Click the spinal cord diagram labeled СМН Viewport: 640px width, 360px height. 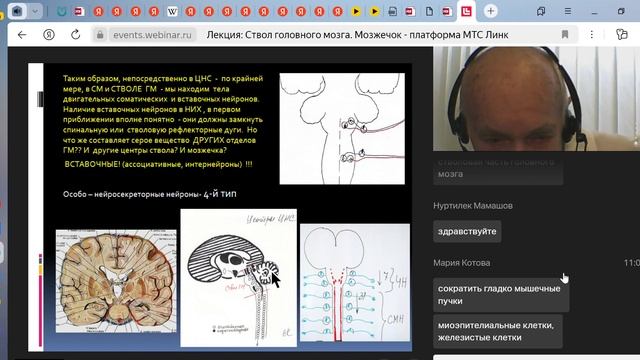[x=355, y=282]
